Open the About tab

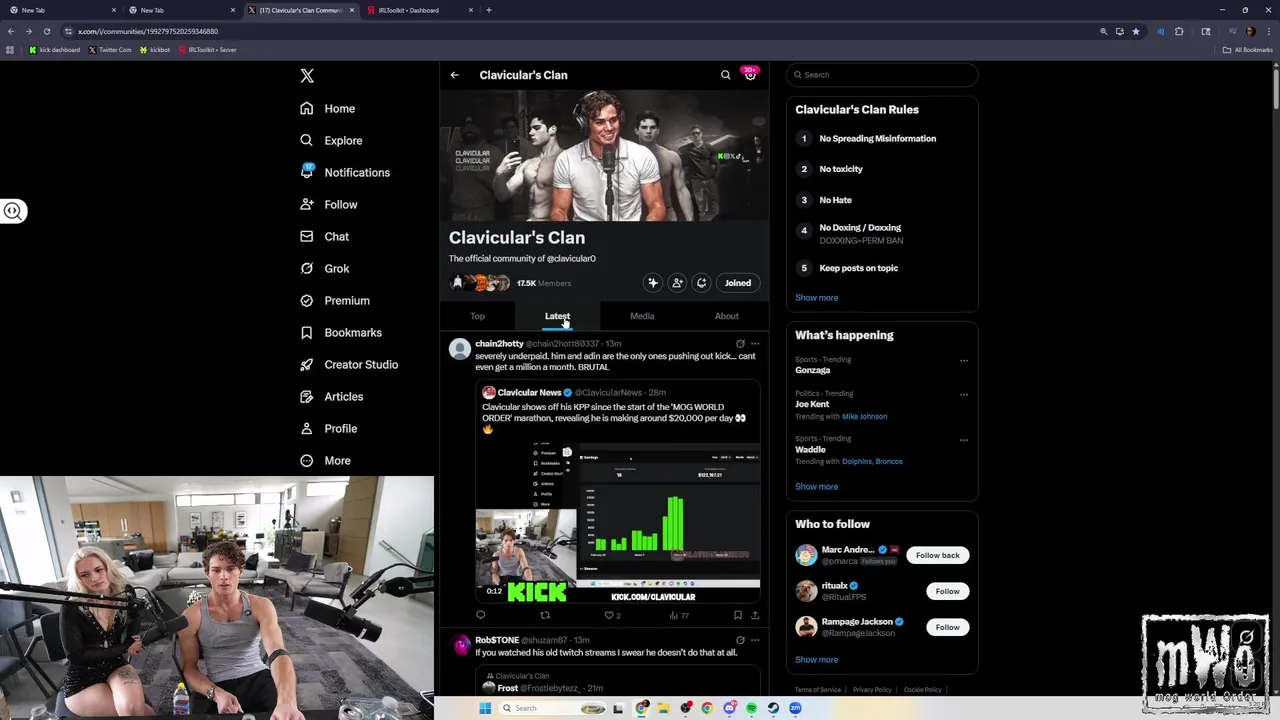[x=727, y=316]
